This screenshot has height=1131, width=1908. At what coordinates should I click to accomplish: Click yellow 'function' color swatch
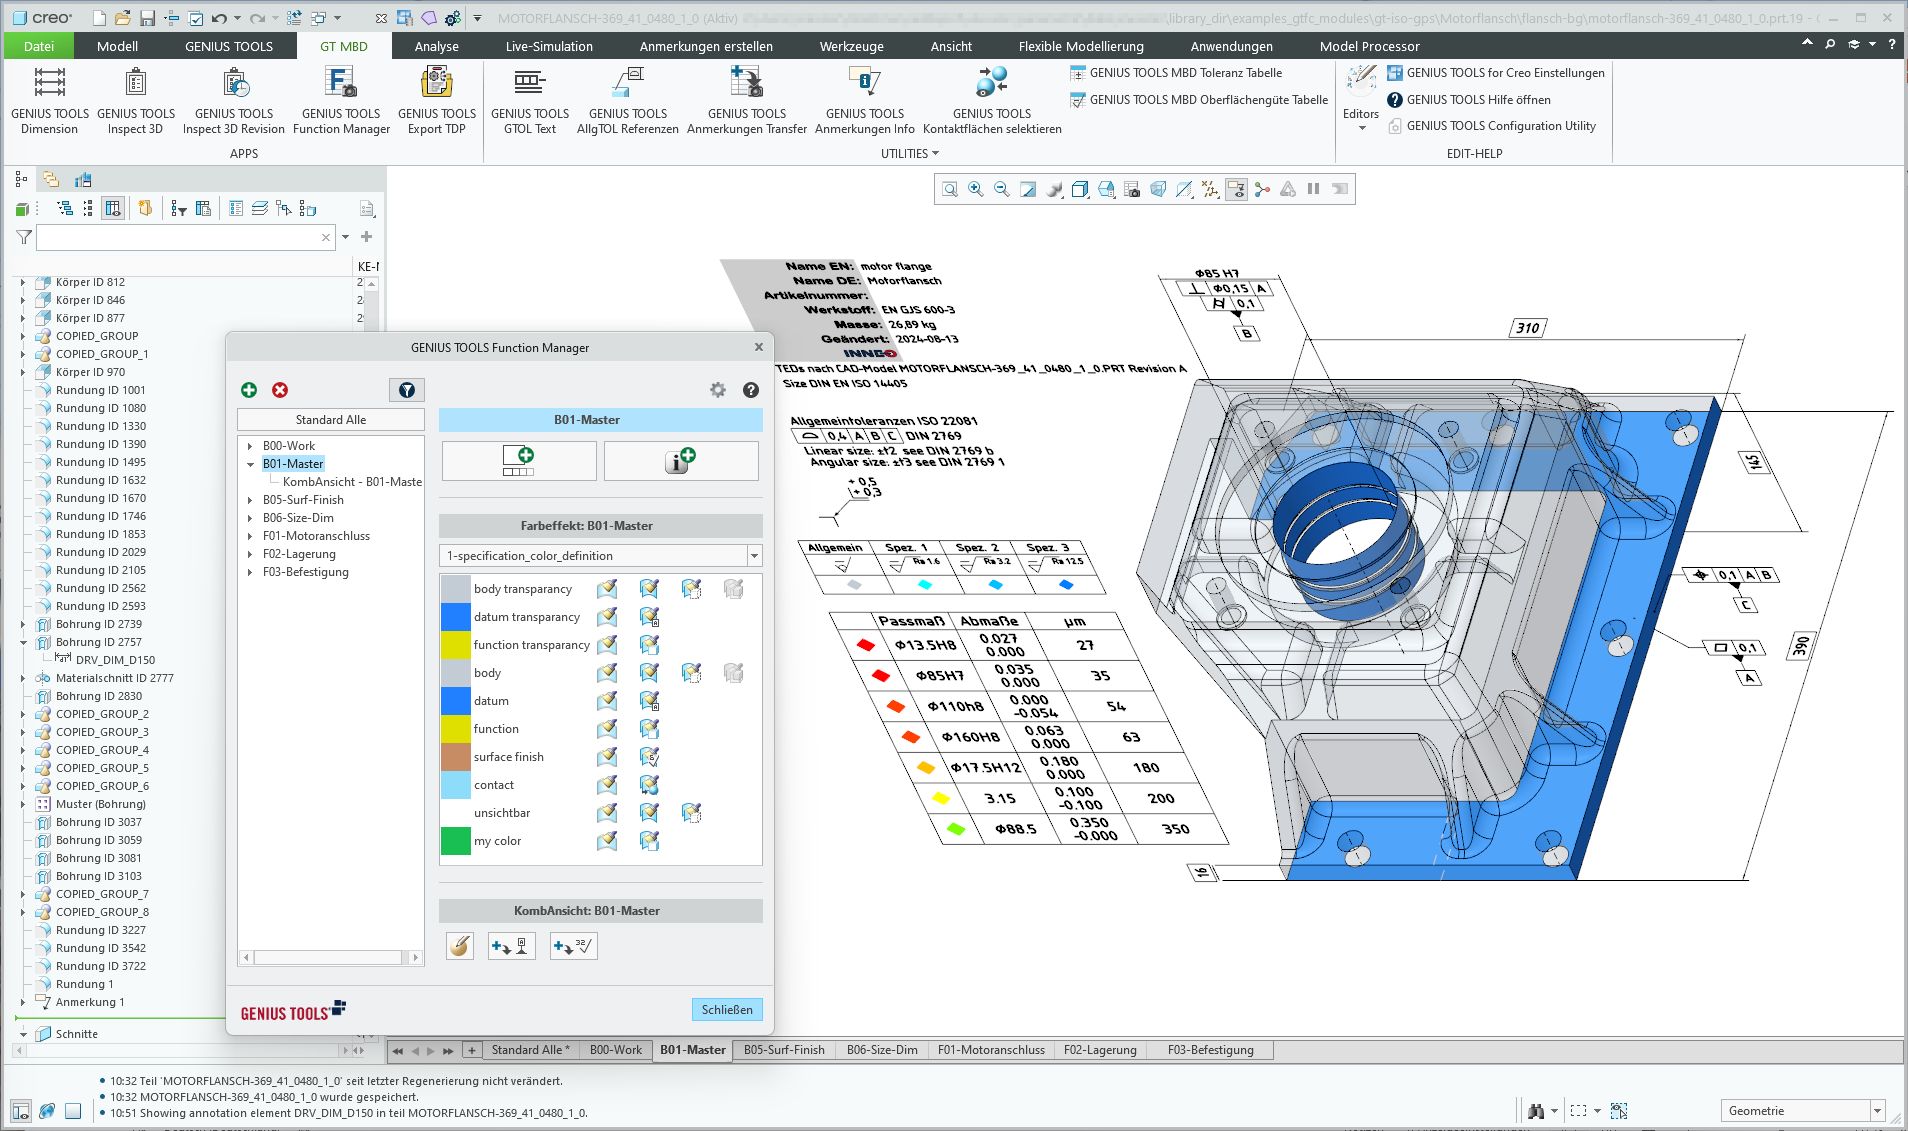click(x=456, y=729)
